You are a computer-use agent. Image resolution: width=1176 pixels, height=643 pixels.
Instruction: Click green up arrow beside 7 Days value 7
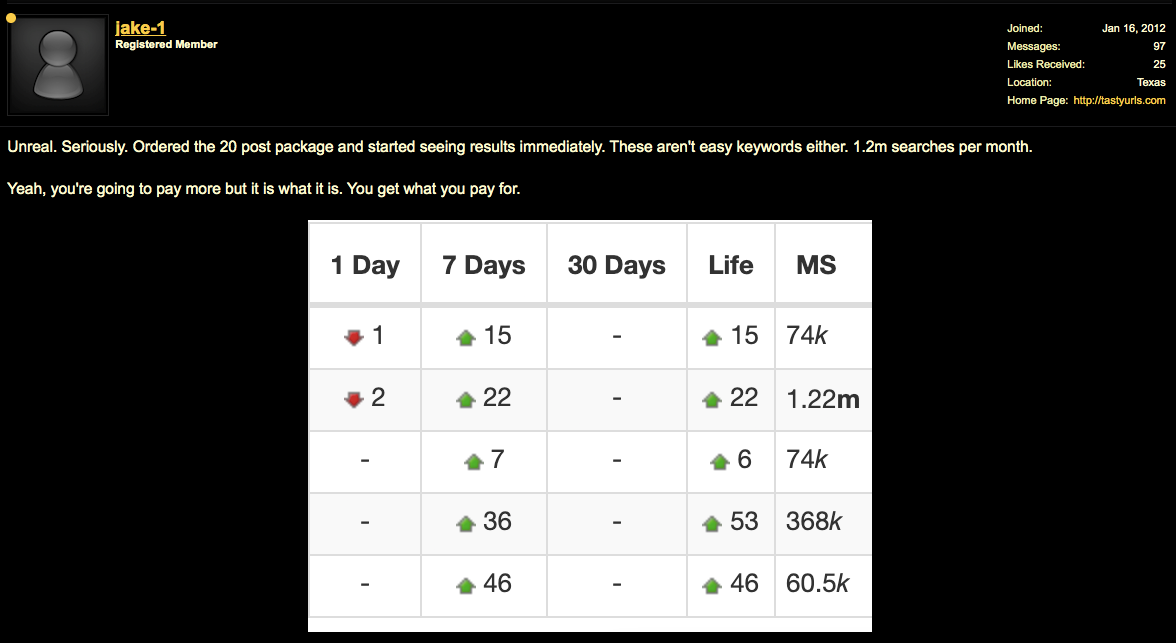click(x=473, y=461)
